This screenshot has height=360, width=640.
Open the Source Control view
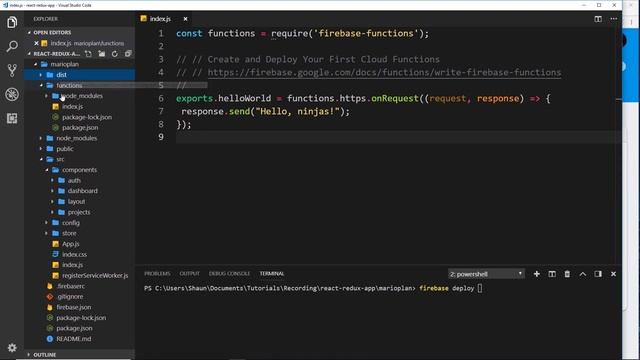click(x=12, y=70)
